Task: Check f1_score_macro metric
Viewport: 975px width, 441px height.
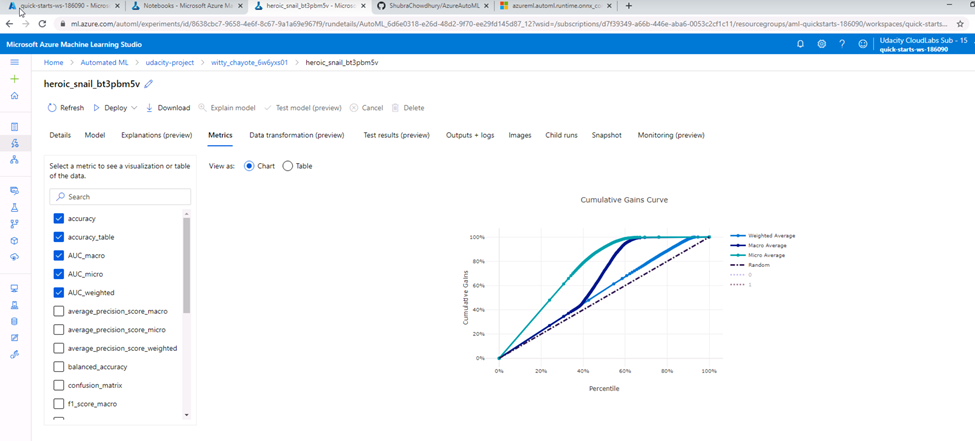Action: (x=59, y=404)
